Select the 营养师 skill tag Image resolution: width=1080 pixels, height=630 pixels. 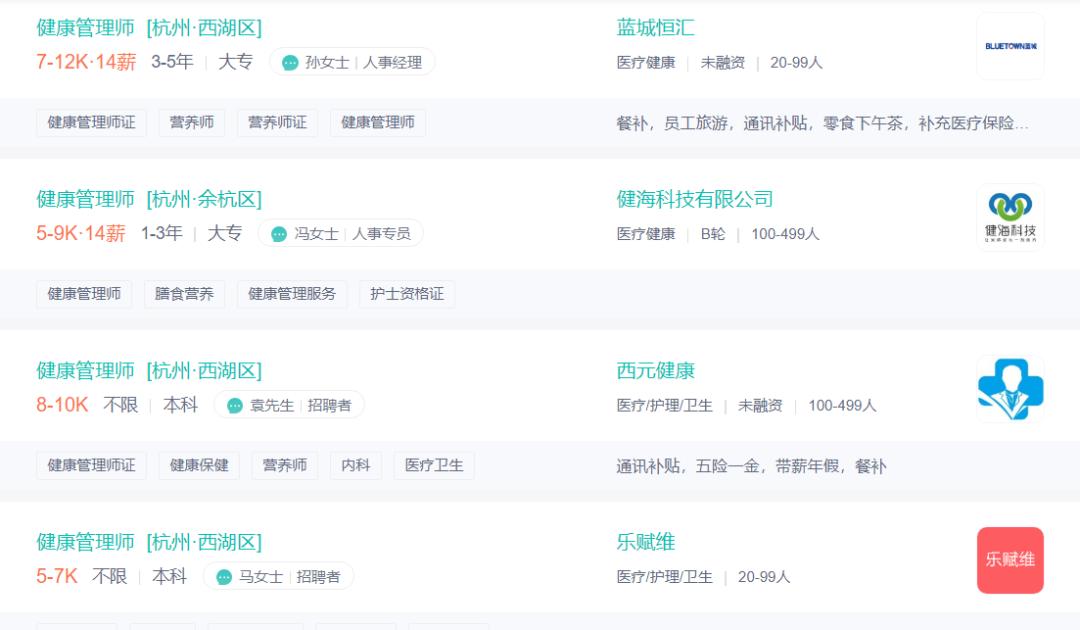click(x=191, y=122)
